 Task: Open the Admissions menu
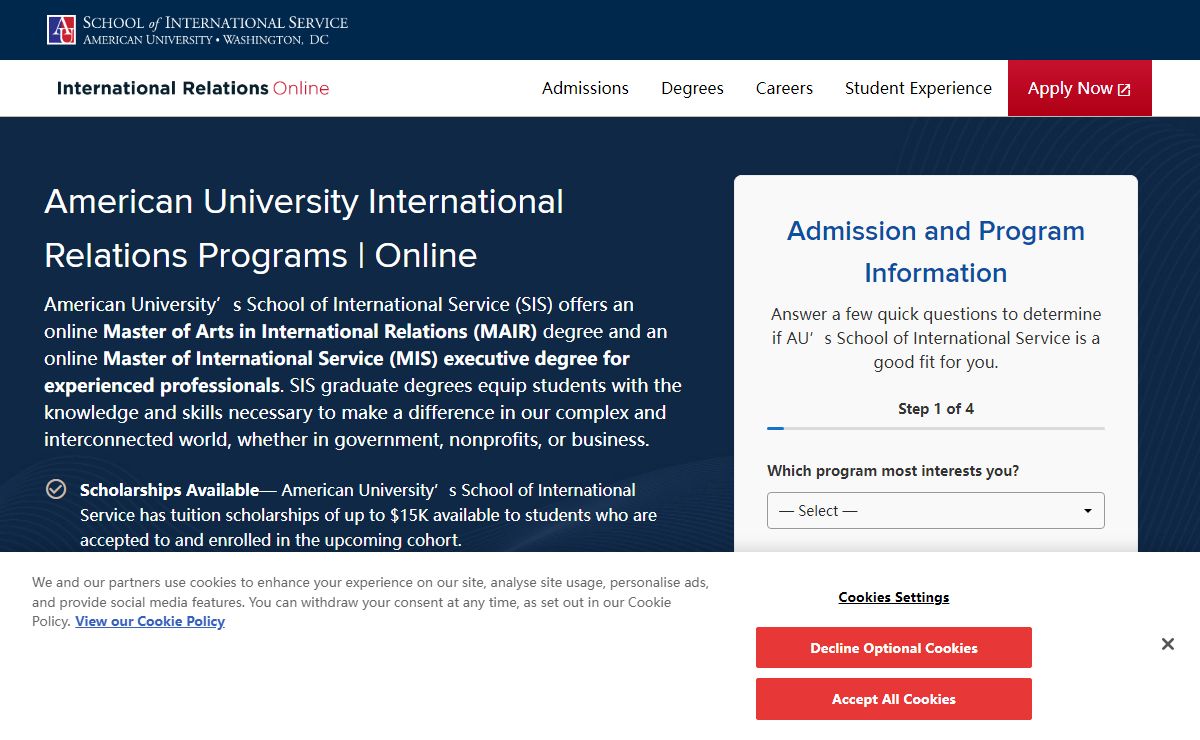[585, 88]
